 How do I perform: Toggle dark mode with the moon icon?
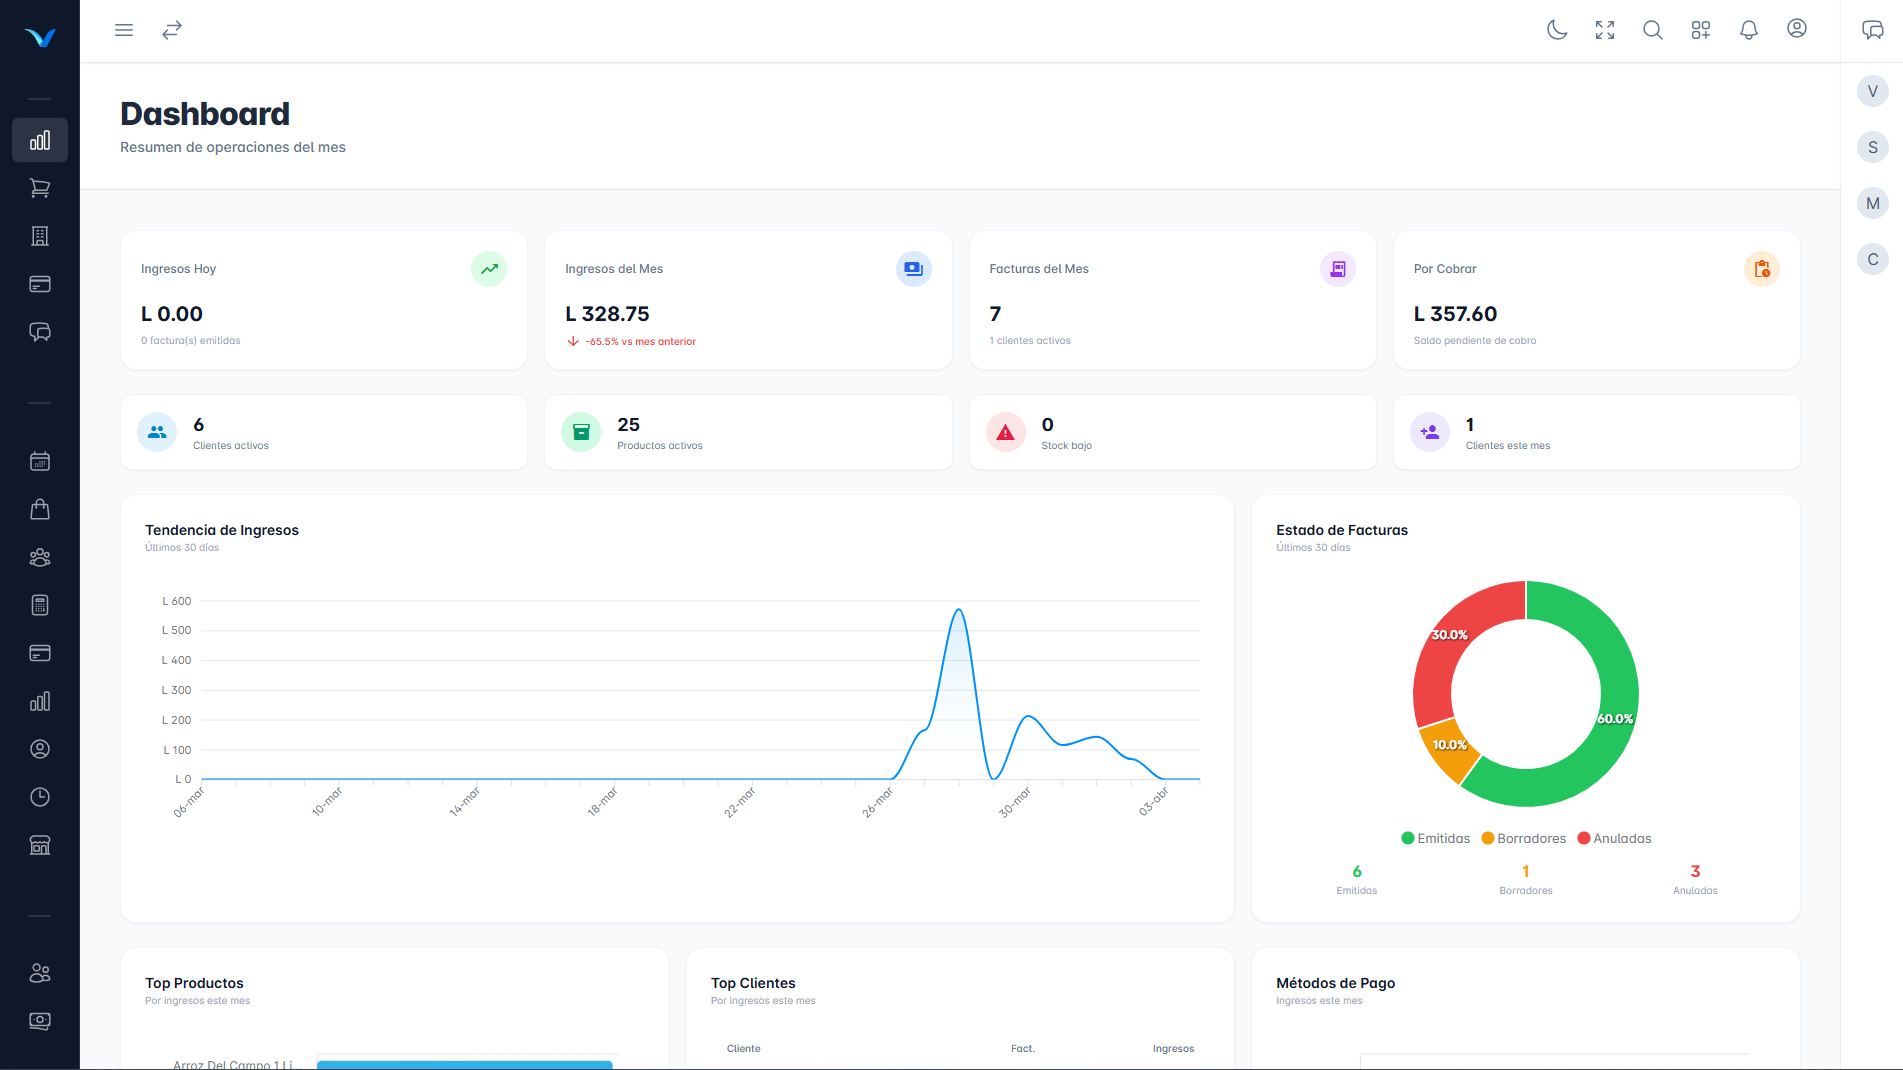point(1556,30)
